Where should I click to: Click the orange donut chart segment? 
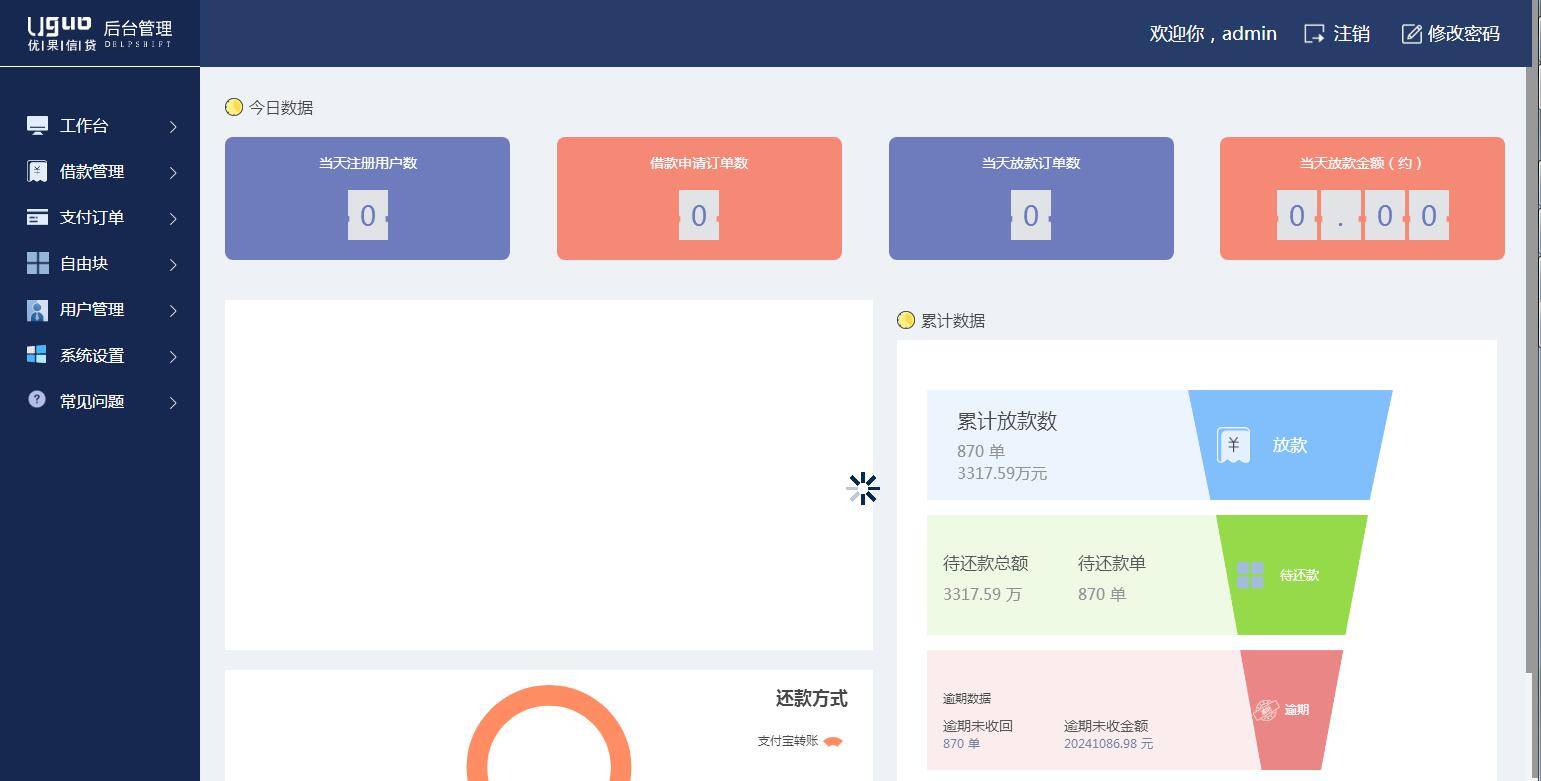click(548, 692)
